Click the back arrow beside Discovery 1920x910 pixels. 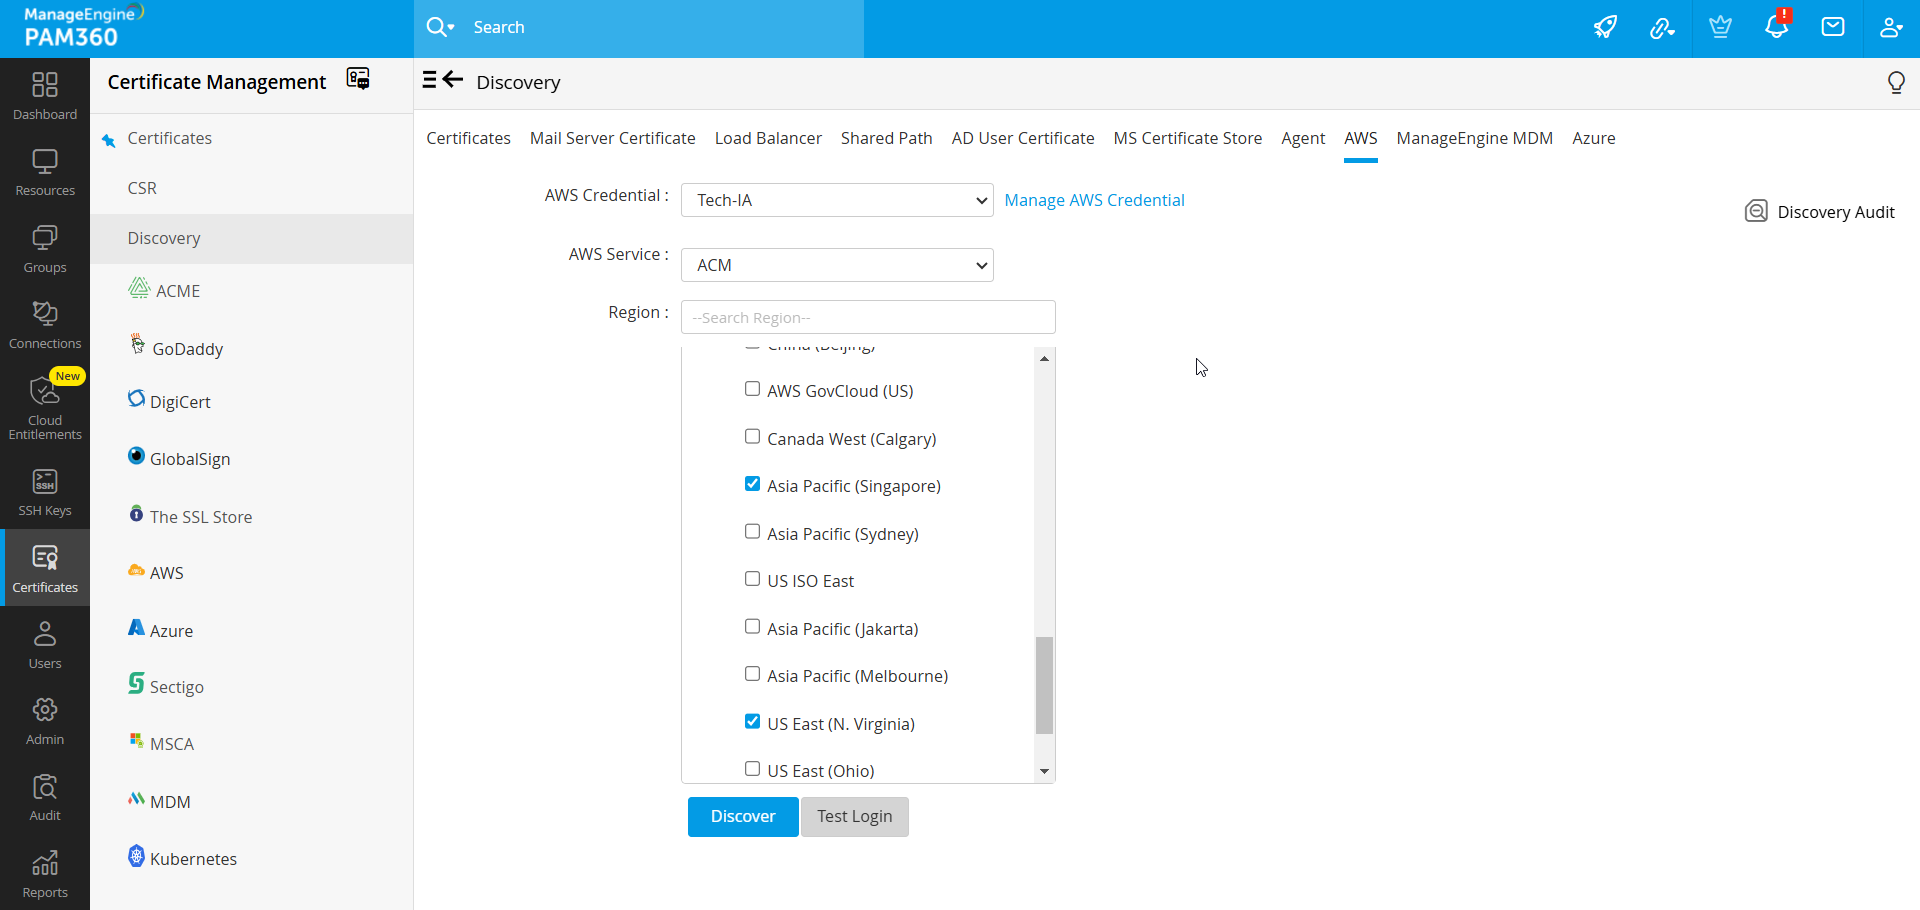(x=454, y=80)
